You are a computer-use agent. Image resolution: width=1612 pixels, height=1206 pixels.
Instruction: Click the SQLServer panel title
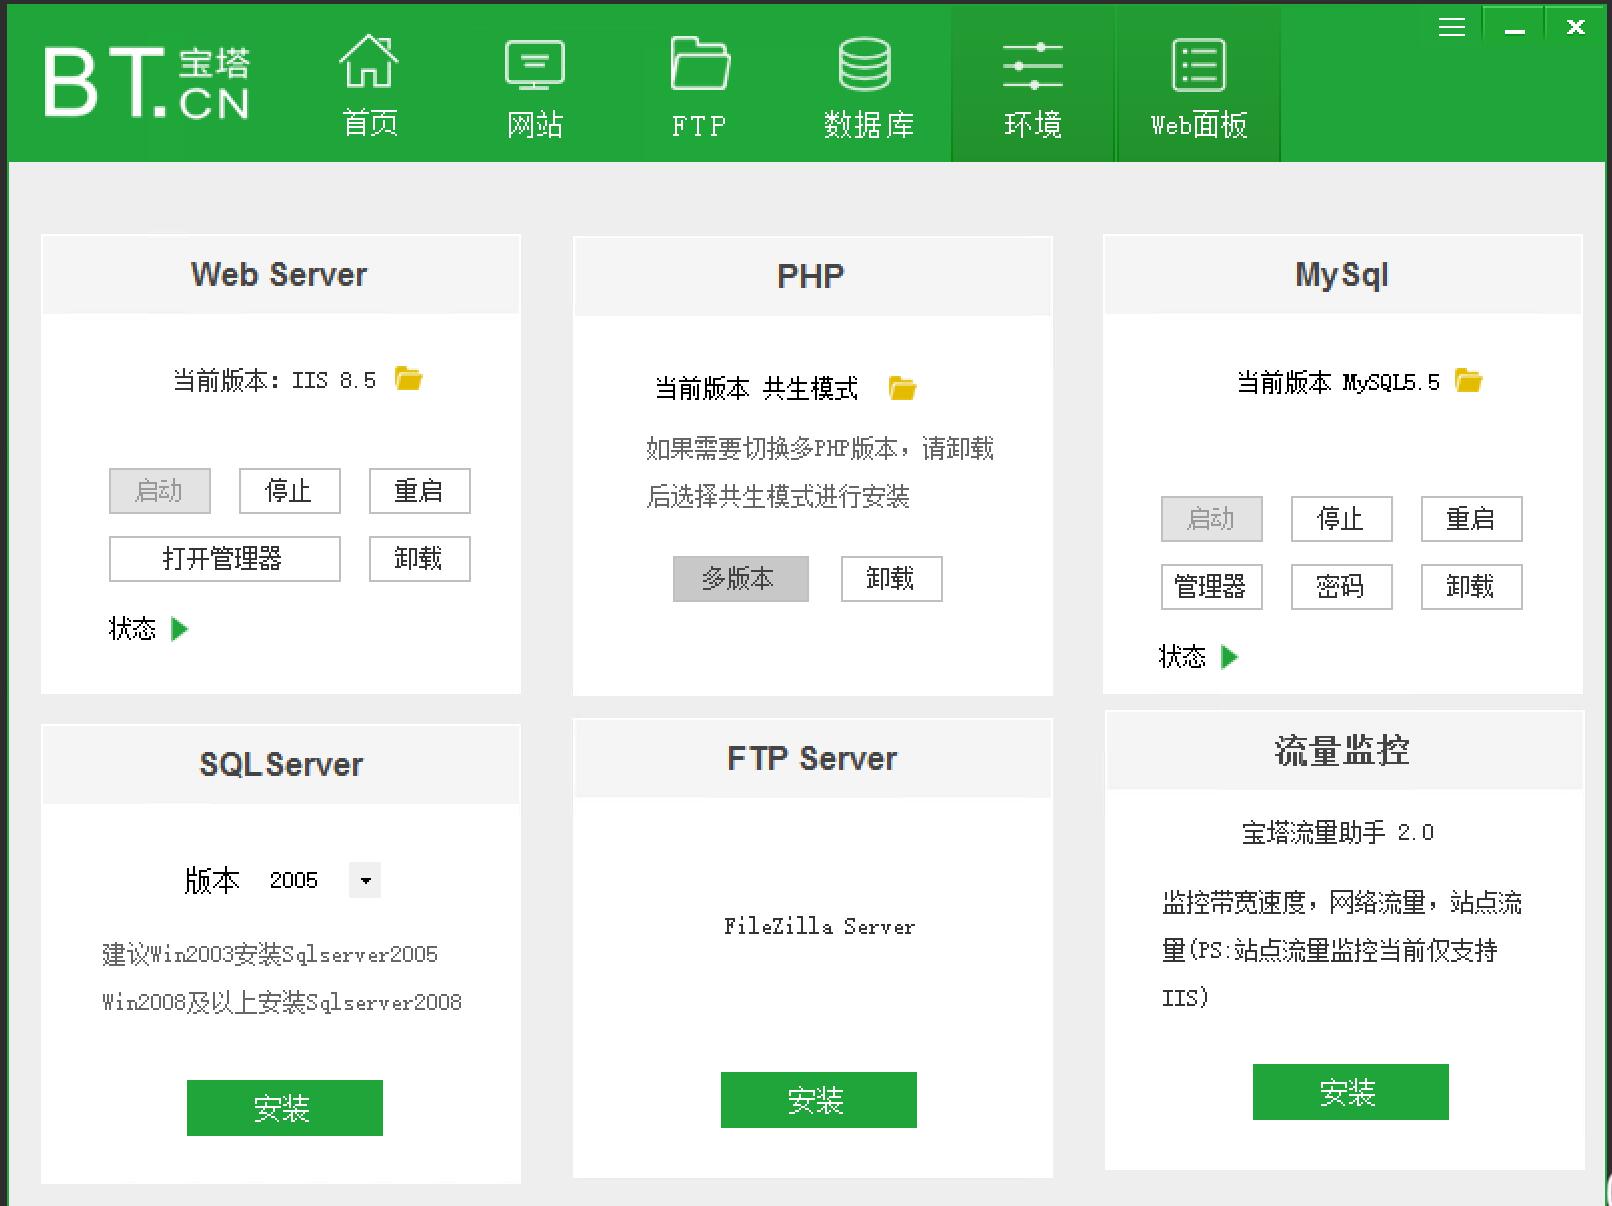[x=281, y=765]
